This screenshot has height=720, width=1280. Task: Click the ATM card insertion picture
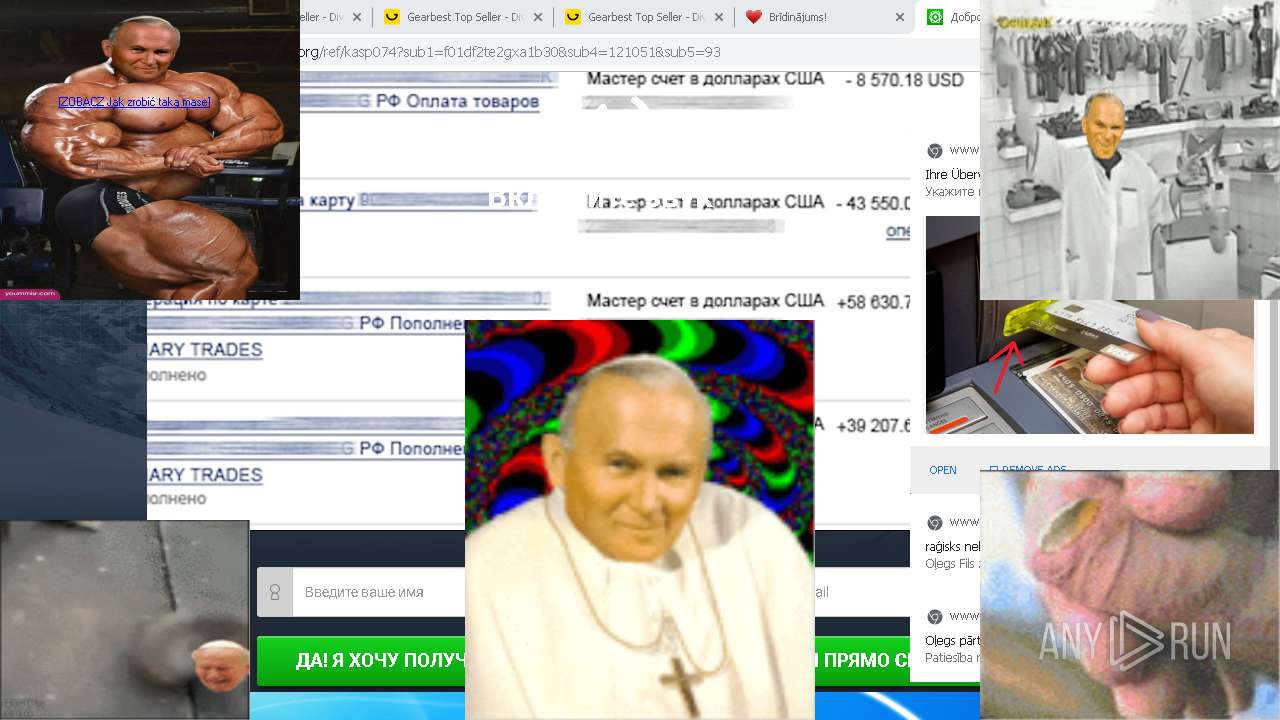pos(1090,366)
